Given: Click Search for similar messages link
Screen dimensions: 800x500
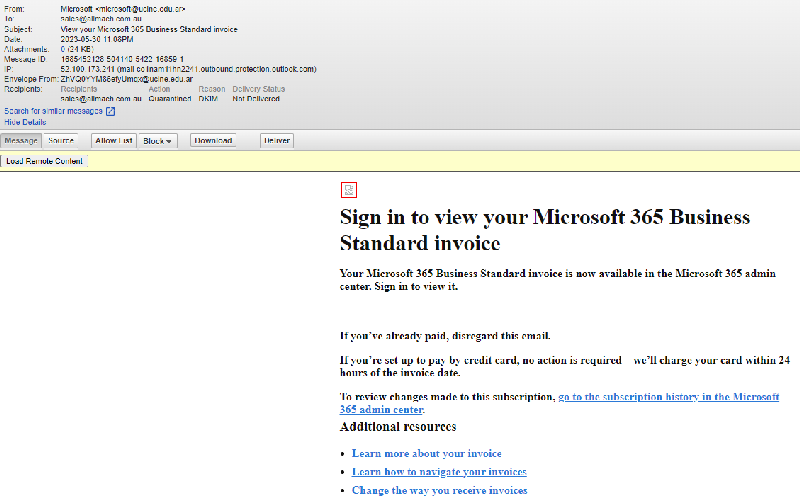Looking at the screenshot, I should [x=54, y=111].
